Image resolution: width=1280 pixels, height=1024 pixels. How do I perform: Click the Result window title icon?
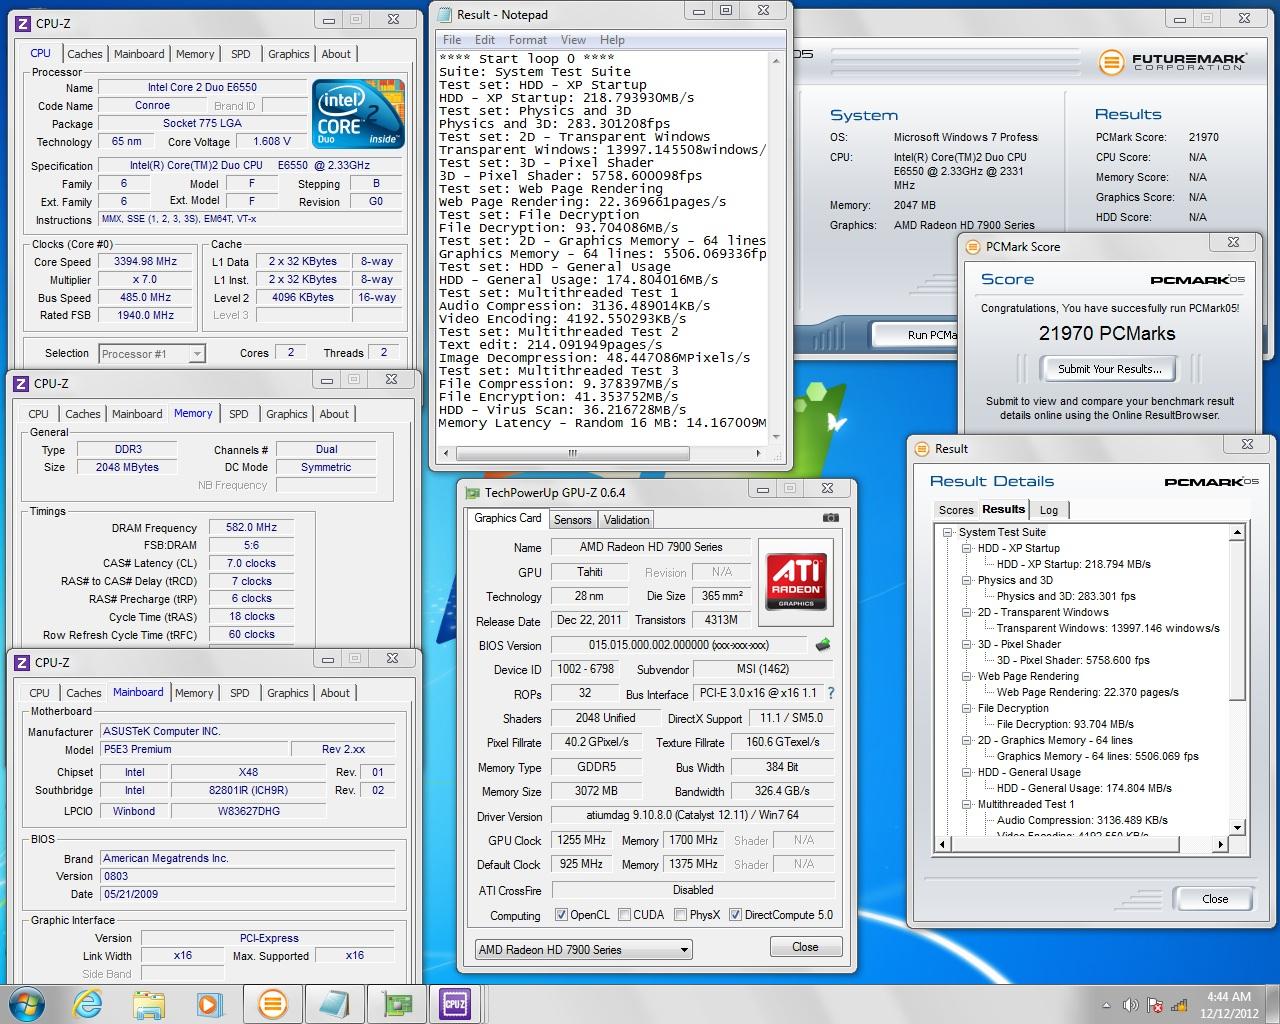coord(923,448)
